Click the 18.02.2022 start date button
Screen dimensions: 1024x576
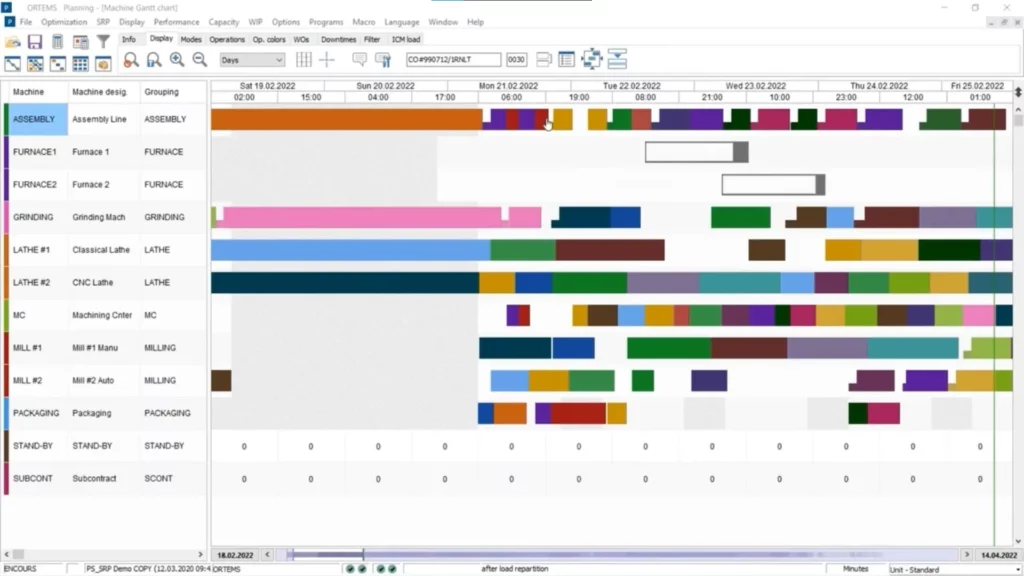[235, 554]
